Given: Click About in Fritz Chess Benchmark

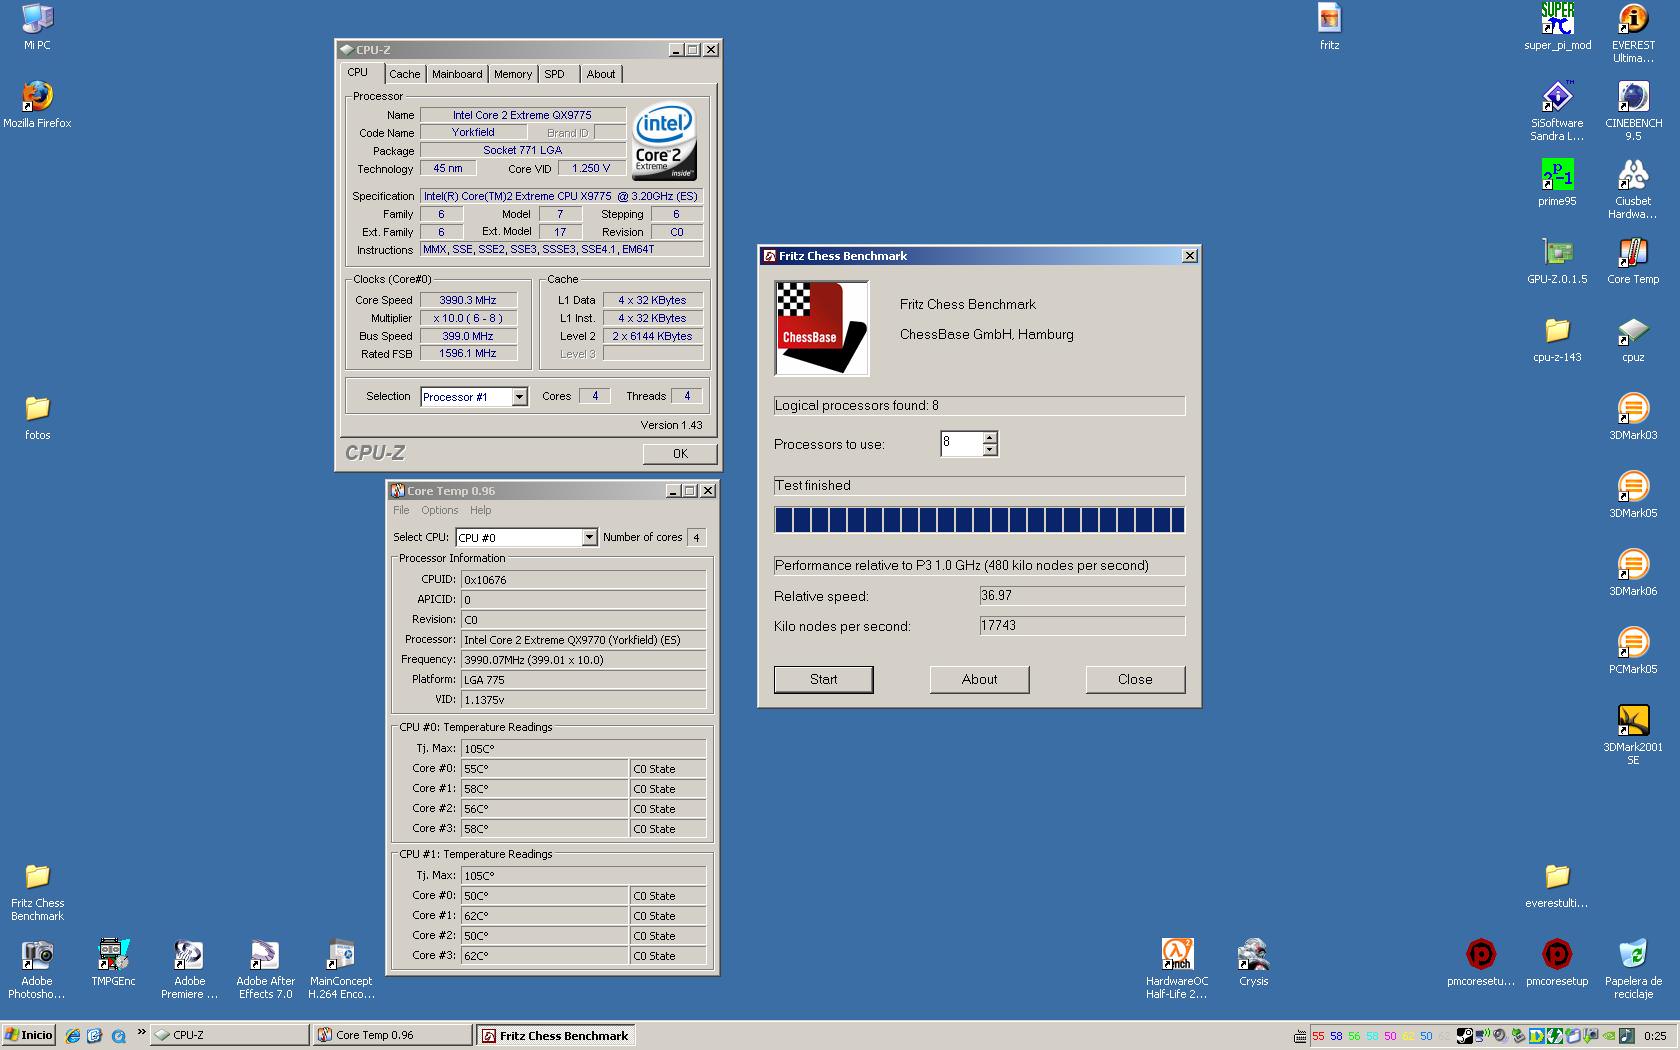Looking at the screenshot, I should (x=979, y=680).
